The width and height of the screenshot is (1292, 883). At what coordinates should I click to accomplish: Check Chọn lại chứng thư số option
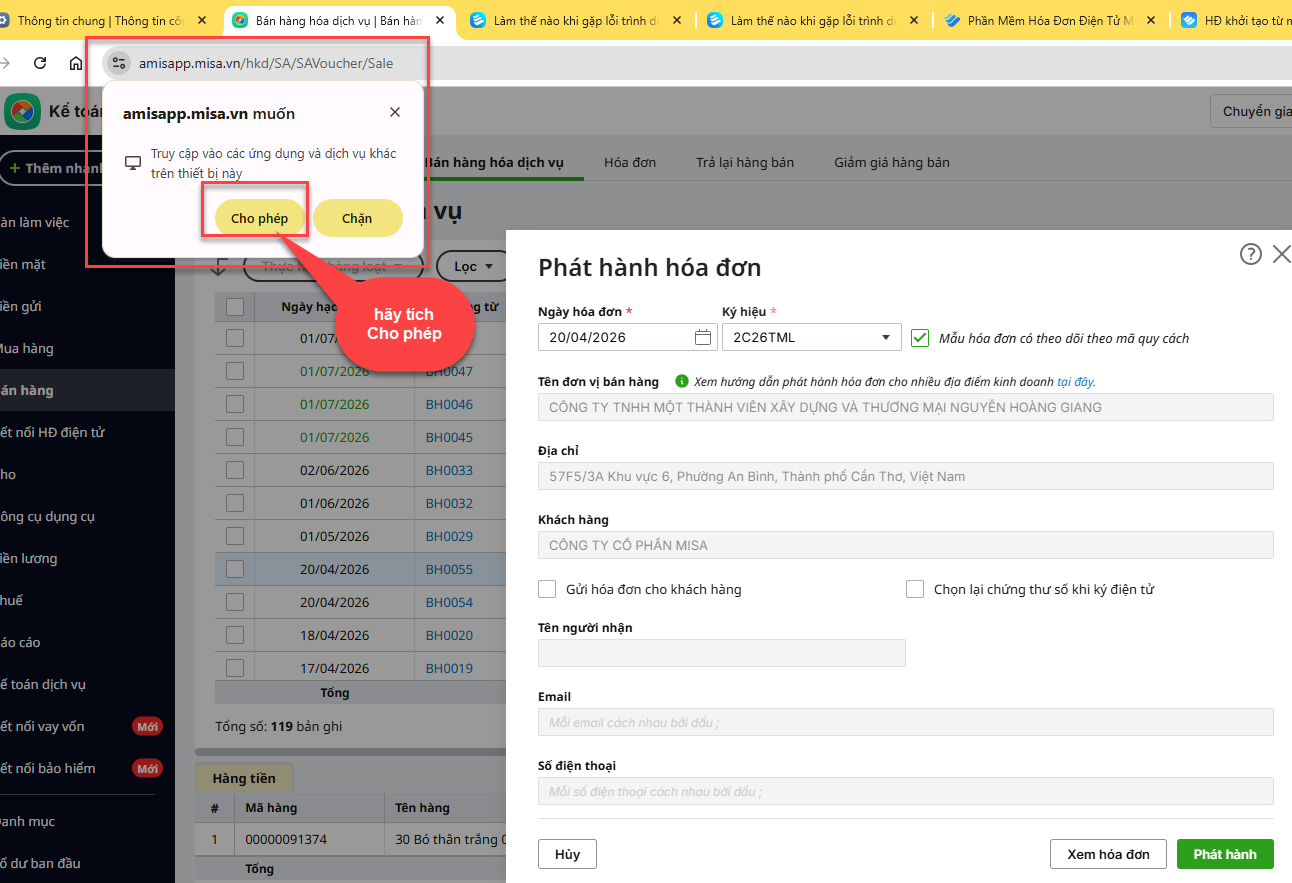[915, 589]
